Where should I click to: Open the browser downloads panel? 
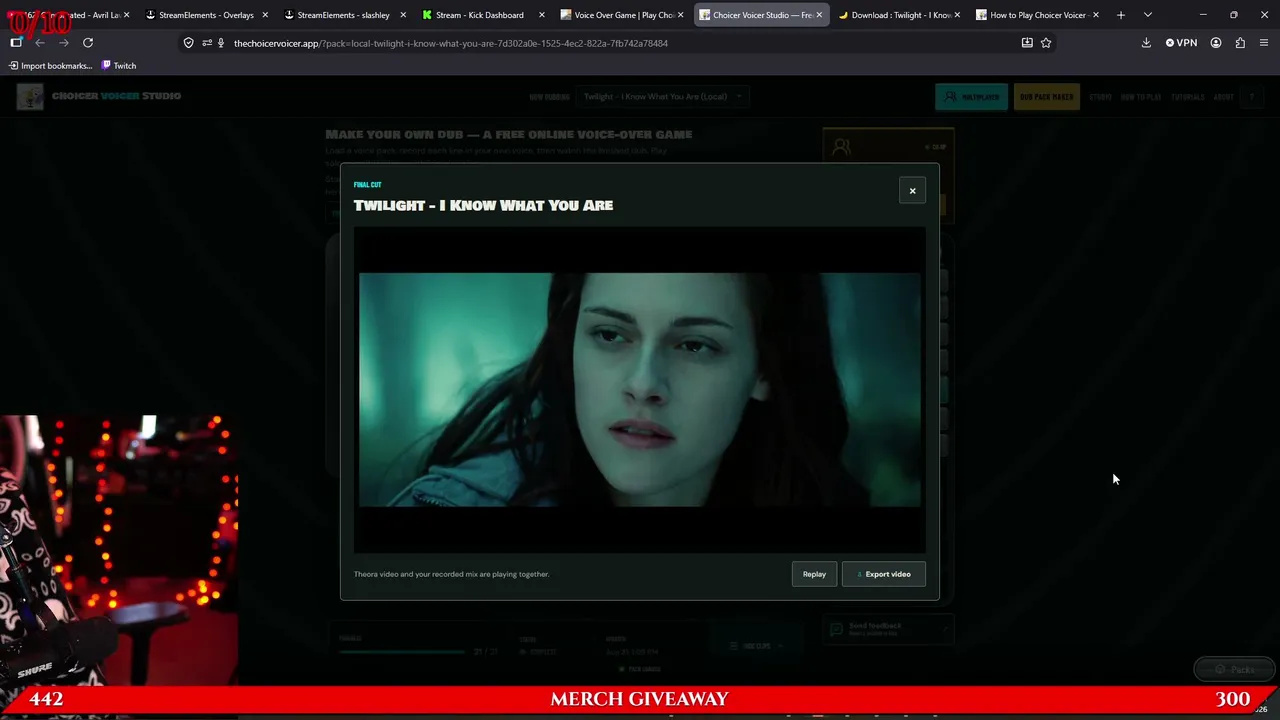coord(1146,43)
